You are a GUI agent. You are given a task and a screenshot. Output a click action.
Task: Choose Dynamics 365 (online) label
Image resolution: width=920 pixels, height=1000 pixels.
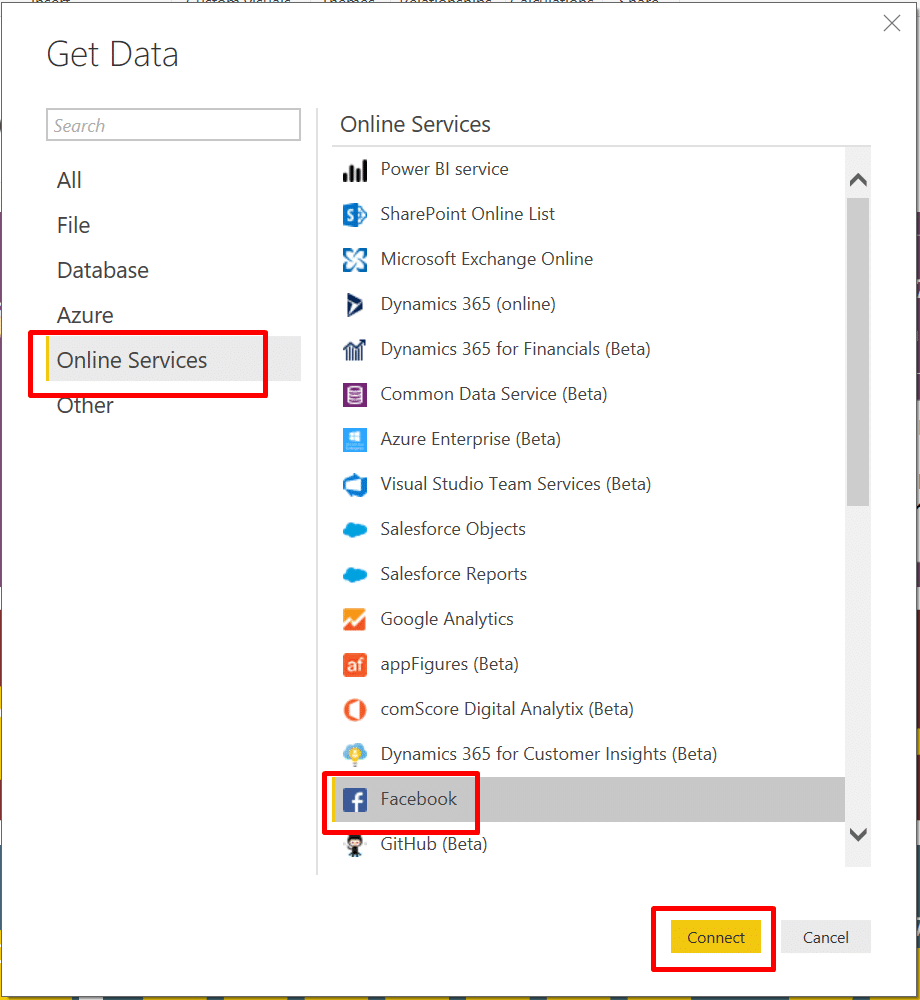pyautogui.click(x=468, y=304)
